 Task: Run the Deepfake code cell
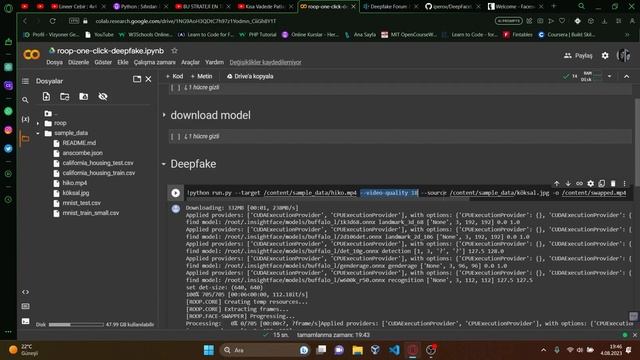point(176,193)
